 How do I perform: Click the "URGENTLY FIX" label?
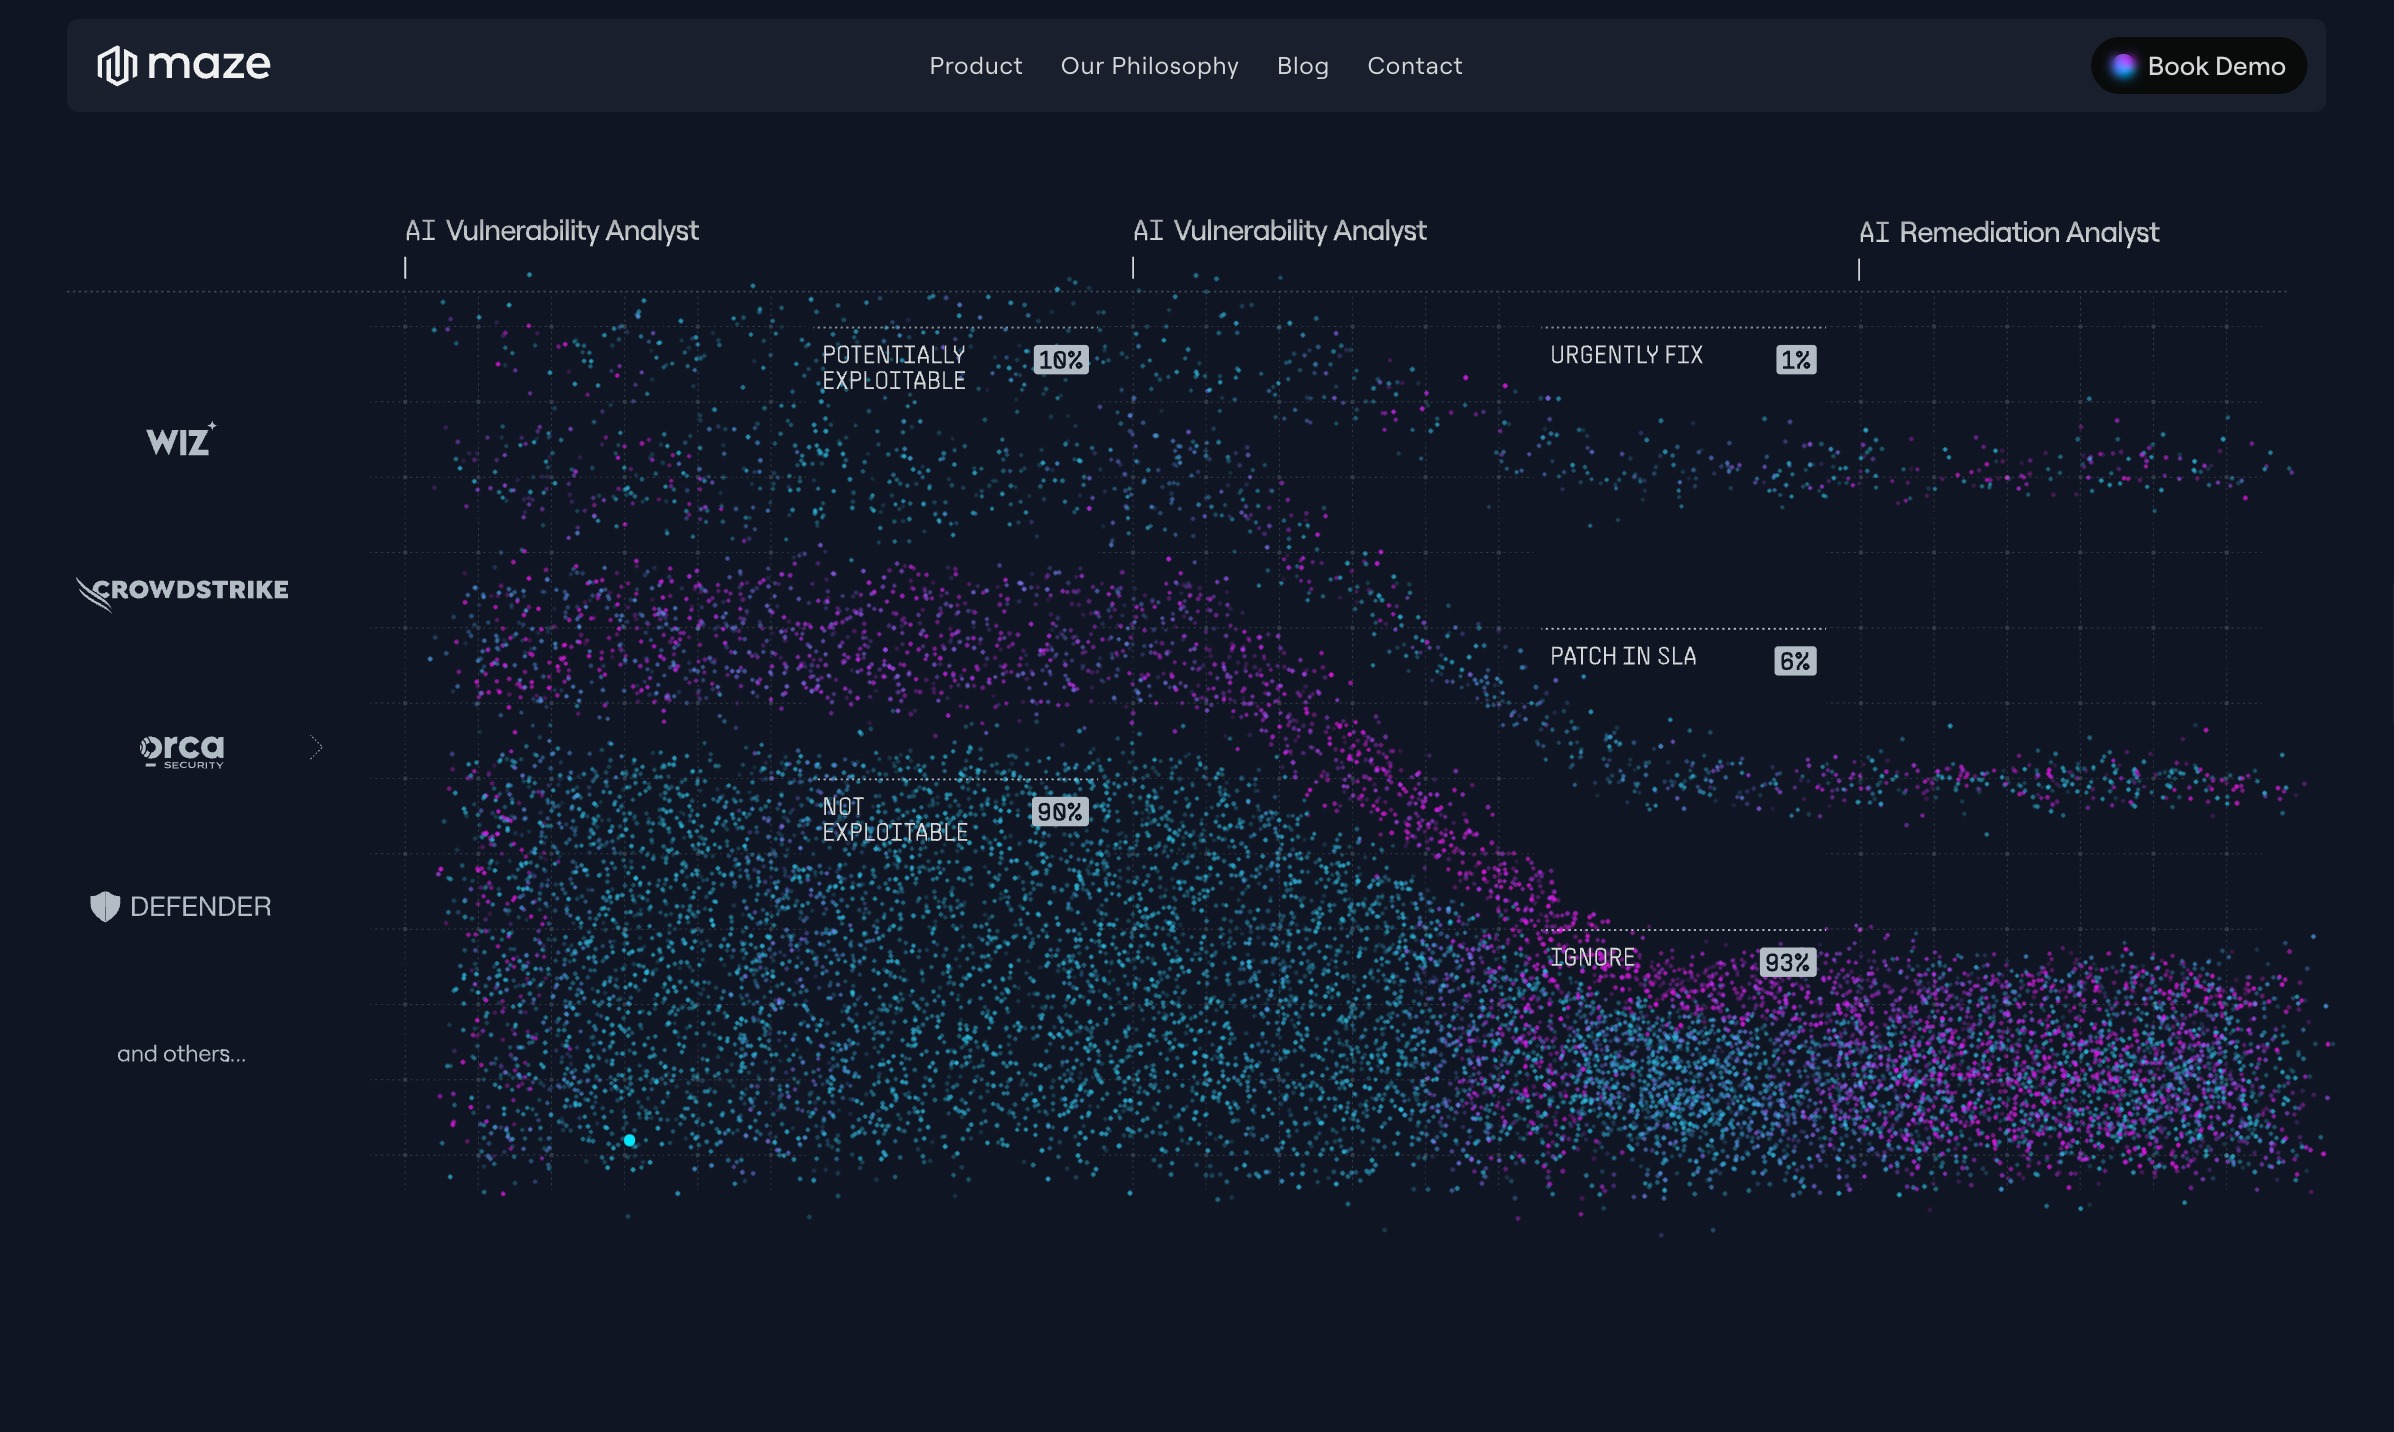1626,355
